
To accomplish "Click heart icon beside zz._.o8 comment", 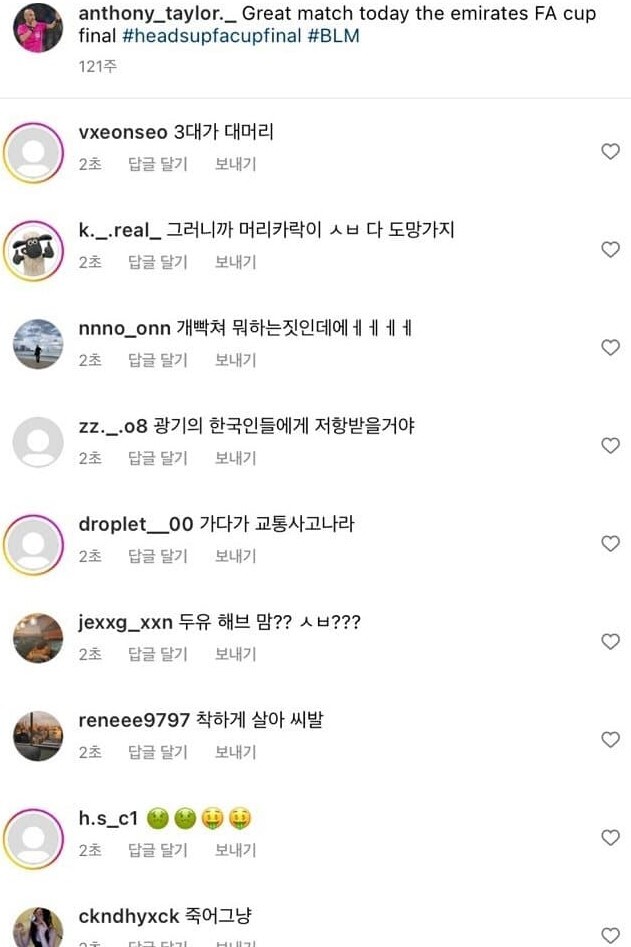I will tap(610, 446).
